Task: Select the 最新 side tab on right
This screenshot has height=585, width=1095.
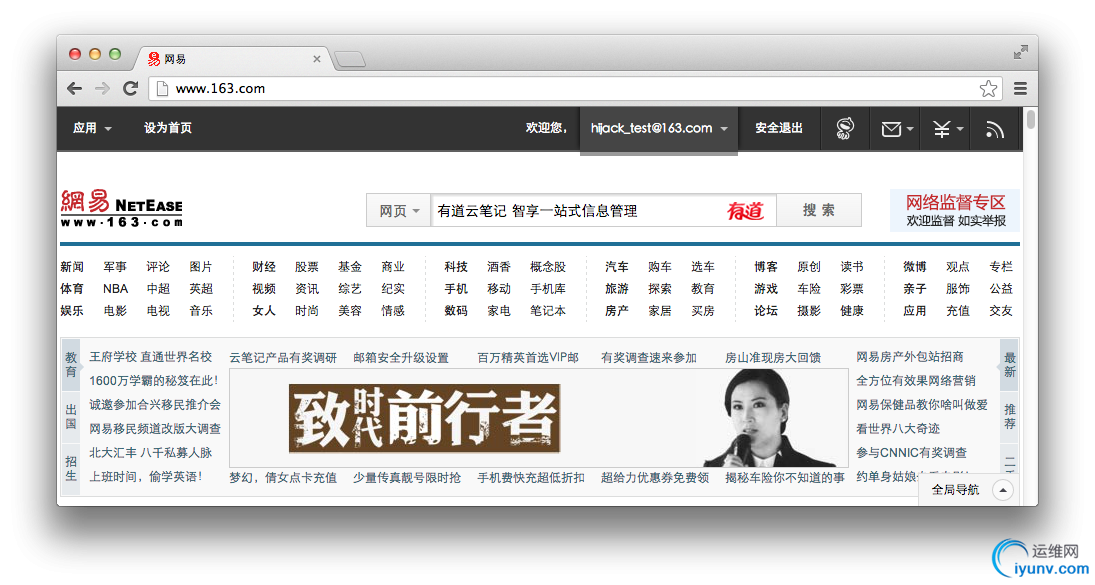Action: tap(1010, 364)
